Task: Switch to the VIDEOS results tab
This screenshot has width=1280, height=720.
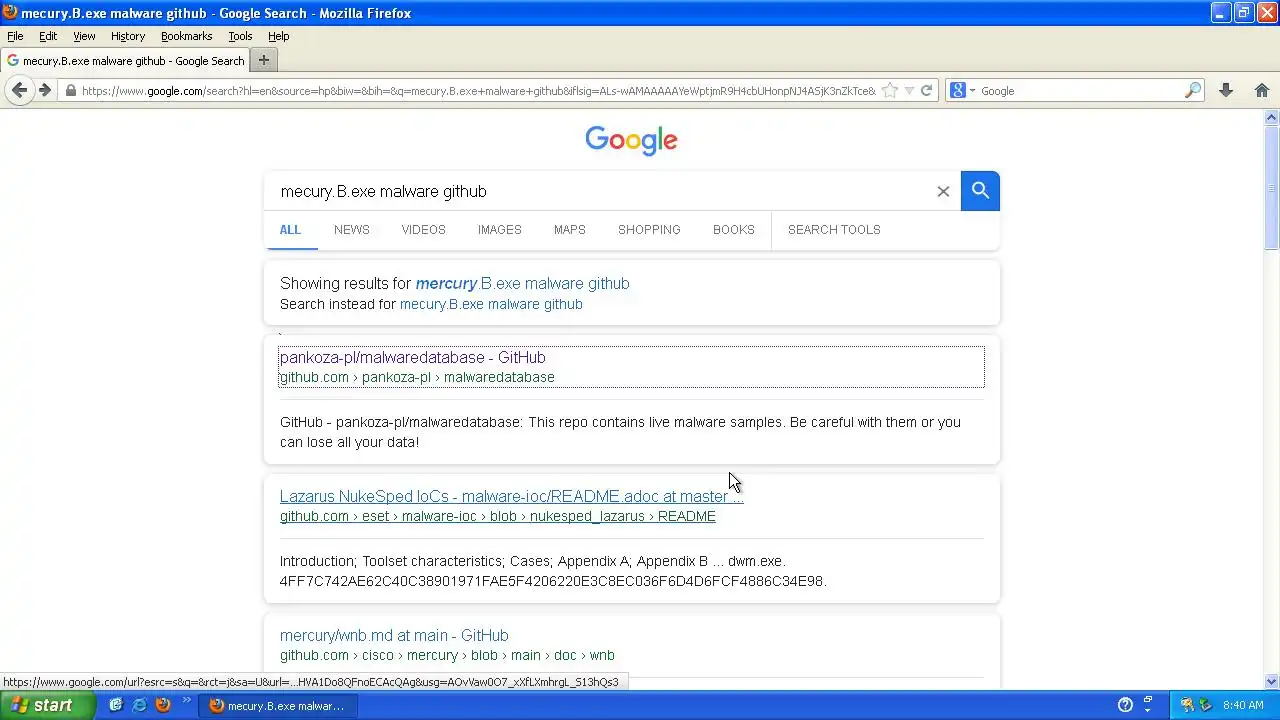Action: point(423,230)
